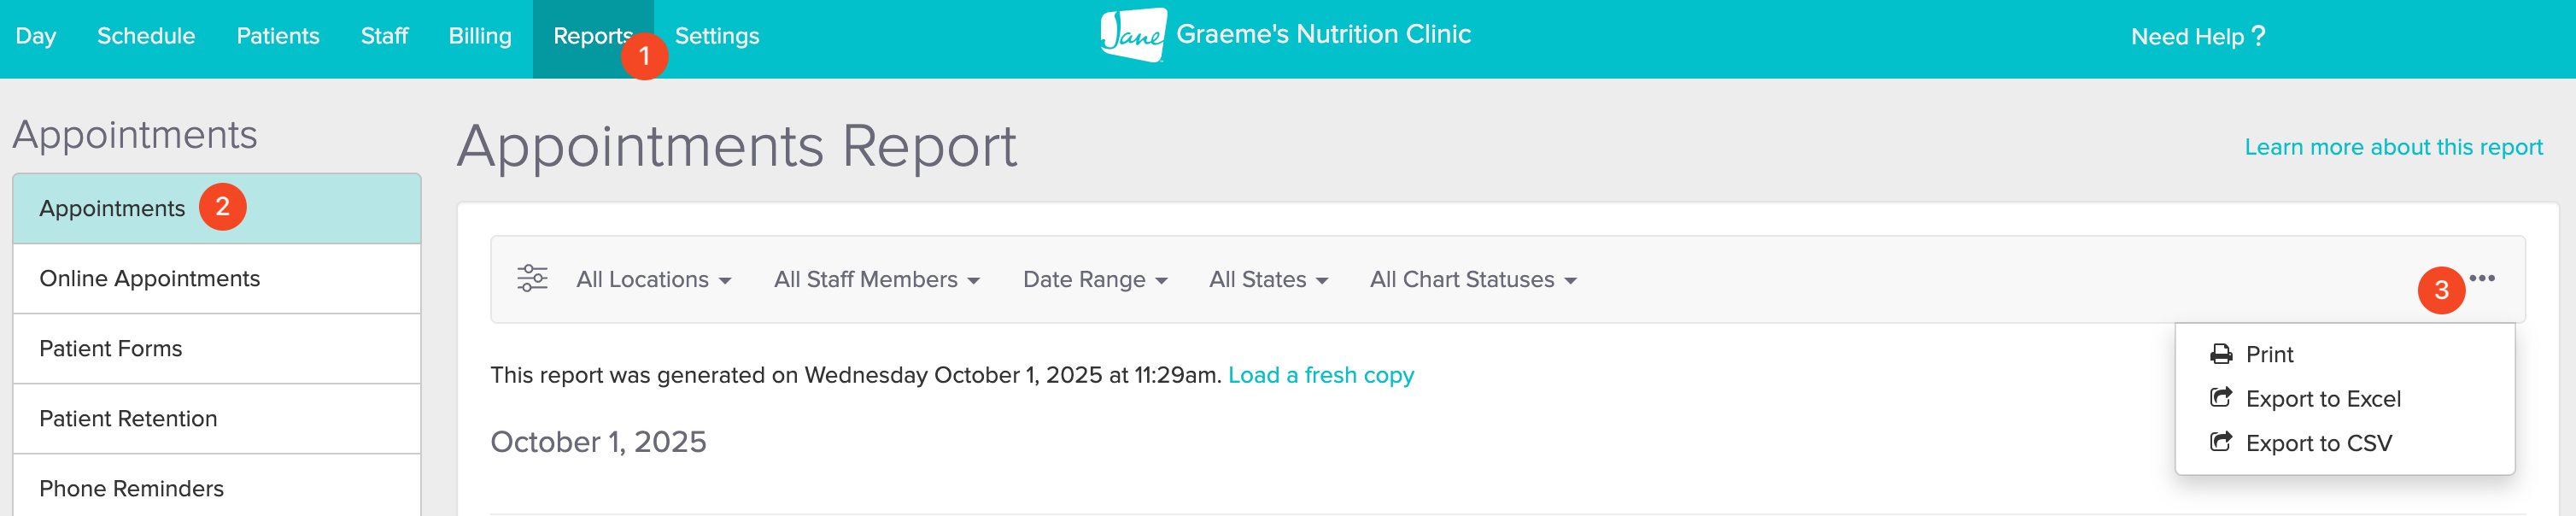This screenshot has width=2576, height=516.
Task: Click the Need Help question mark
Action: (x=2258, y=36)
